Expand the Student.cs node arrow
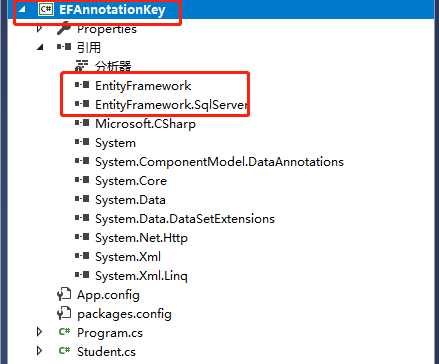 point(39,351)
